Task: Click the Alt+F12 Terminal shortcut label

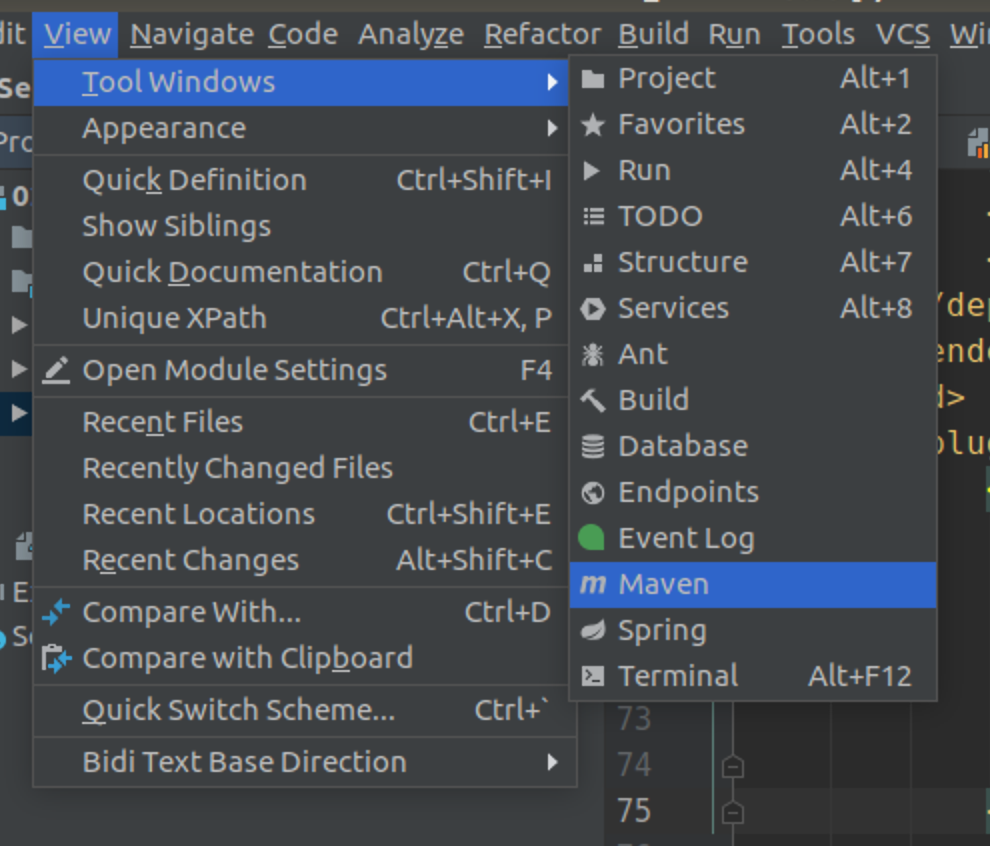Action: pyautogui.click(x=860, y=677)
